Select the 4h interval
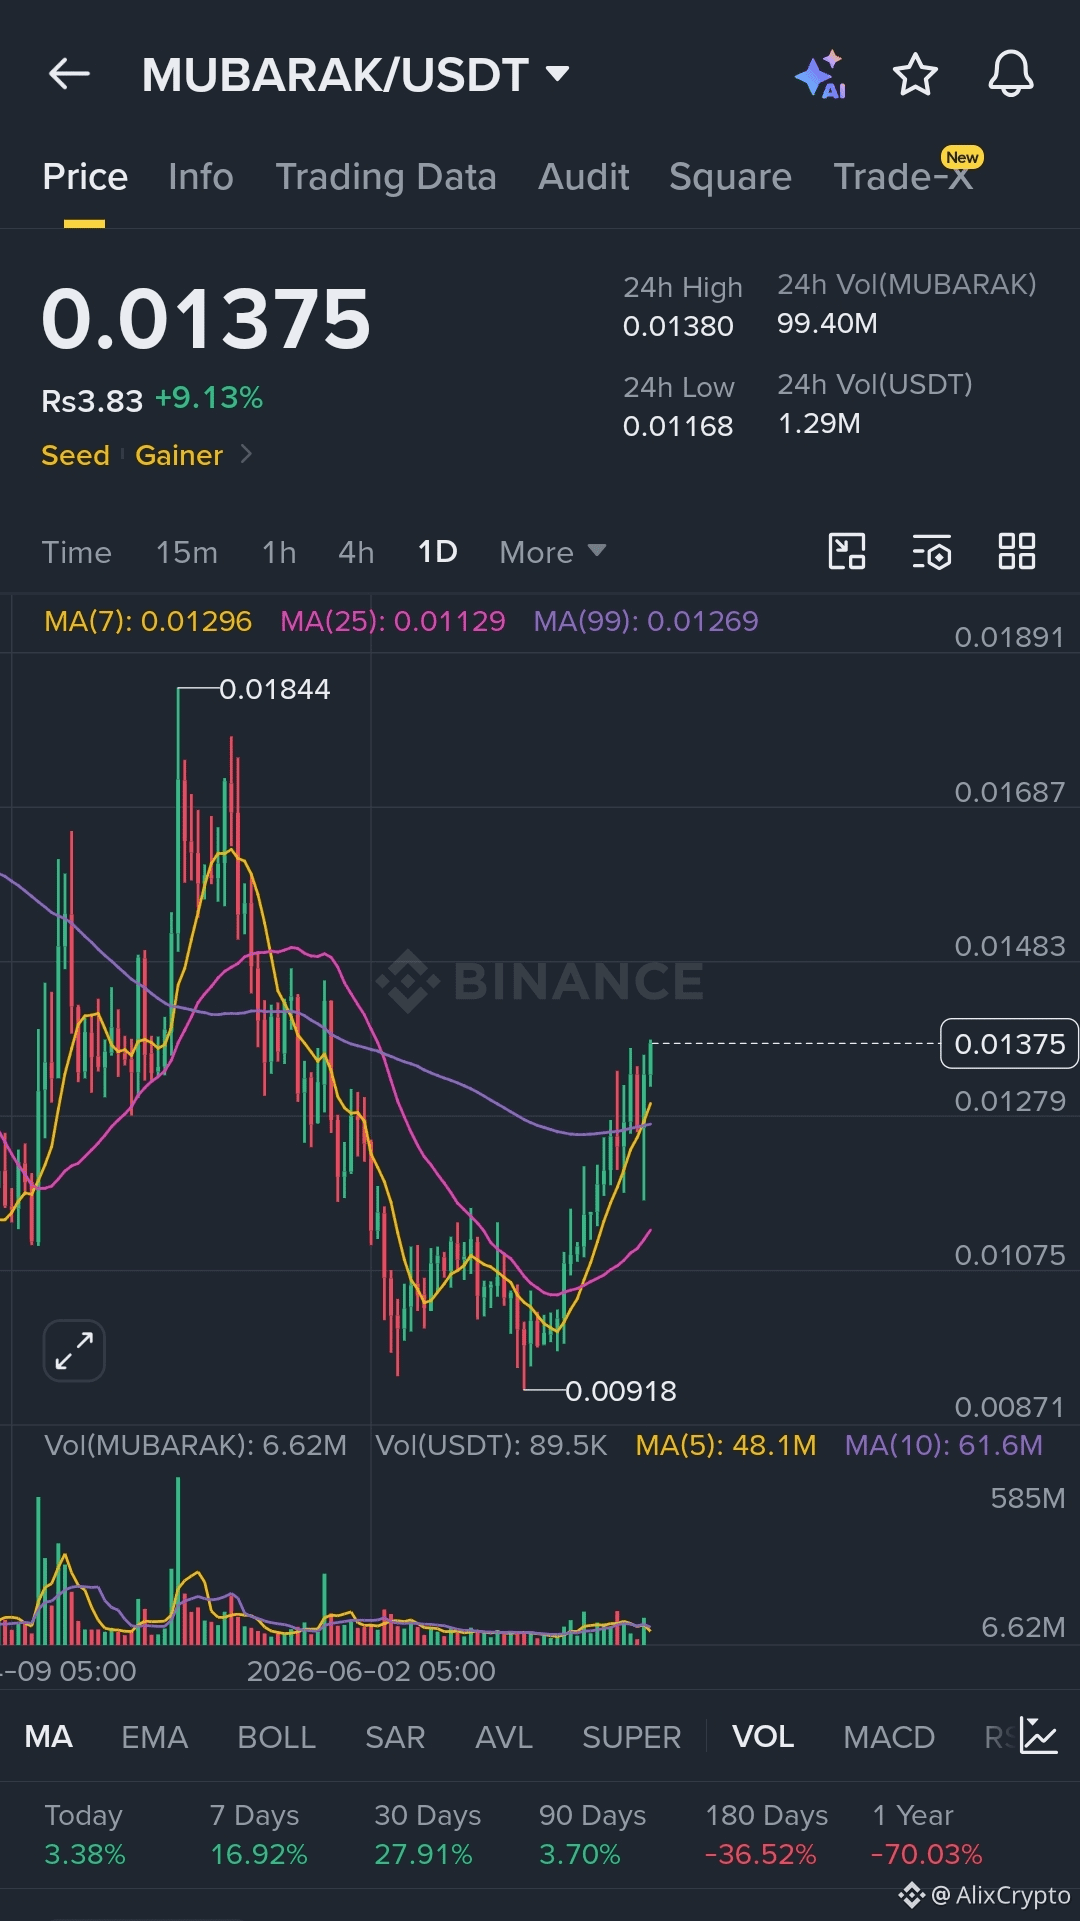The image size is (1080, 1921). coord(356,552)
